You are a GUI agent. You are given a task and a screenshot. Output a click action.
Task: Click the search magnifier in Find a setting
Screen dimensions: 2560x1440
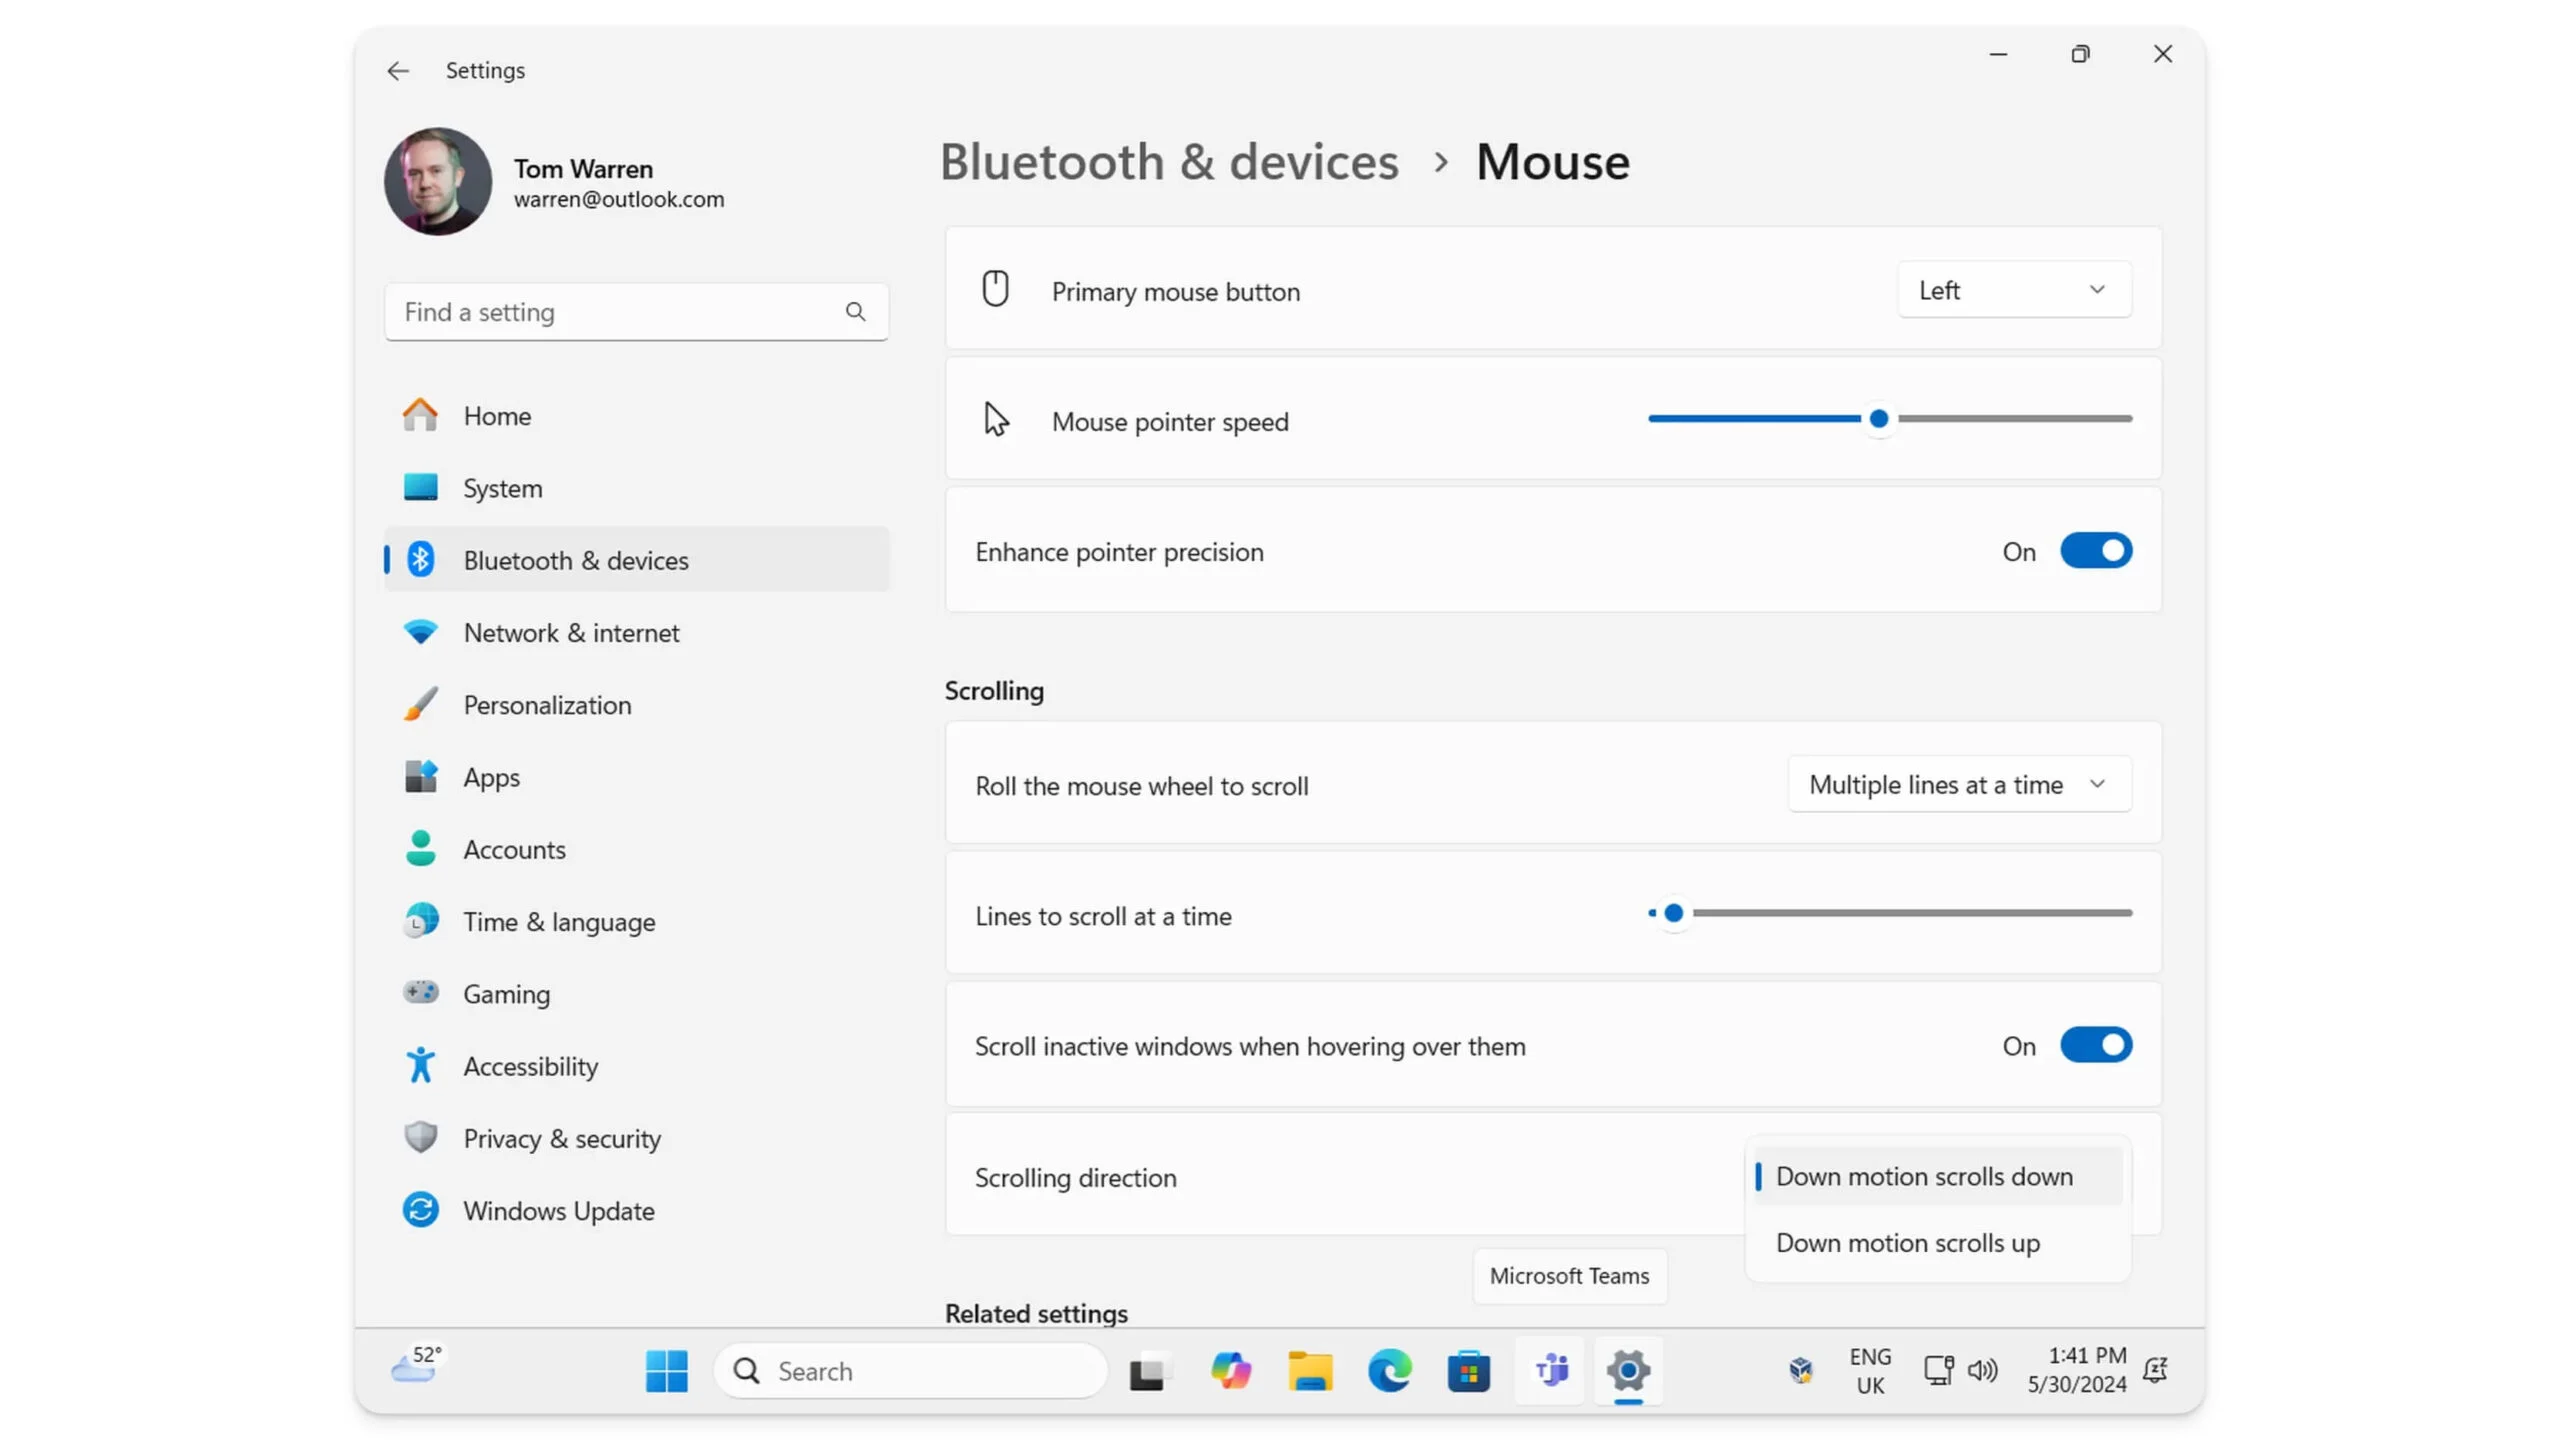(x=855, y=312)
